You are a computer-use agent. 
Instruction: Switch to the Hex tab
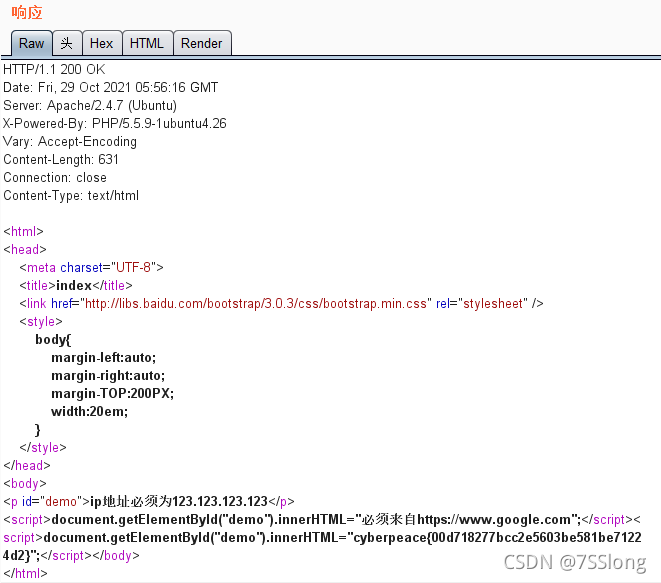click(x=102, y=43)
